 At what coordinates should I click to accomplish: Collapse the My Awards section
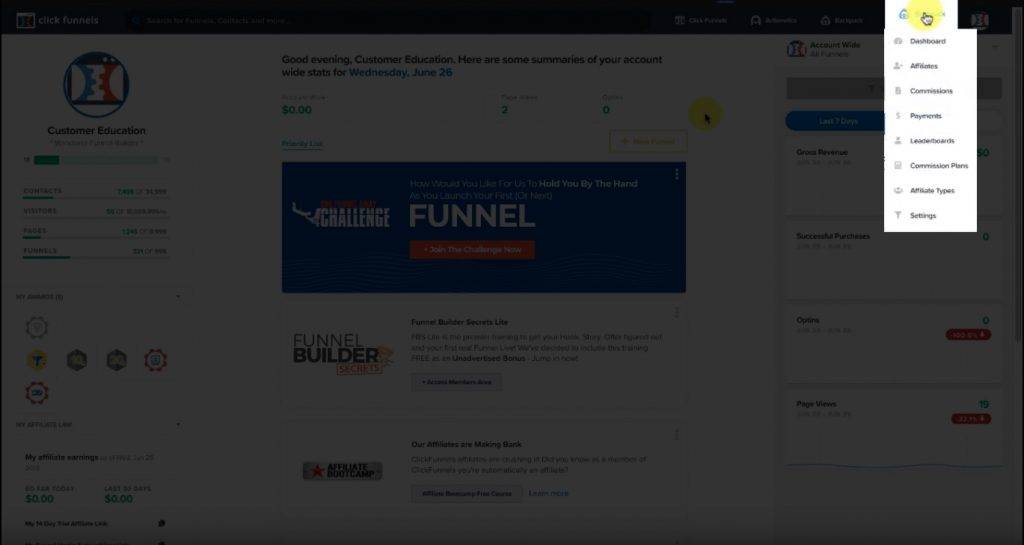point(178,297)
